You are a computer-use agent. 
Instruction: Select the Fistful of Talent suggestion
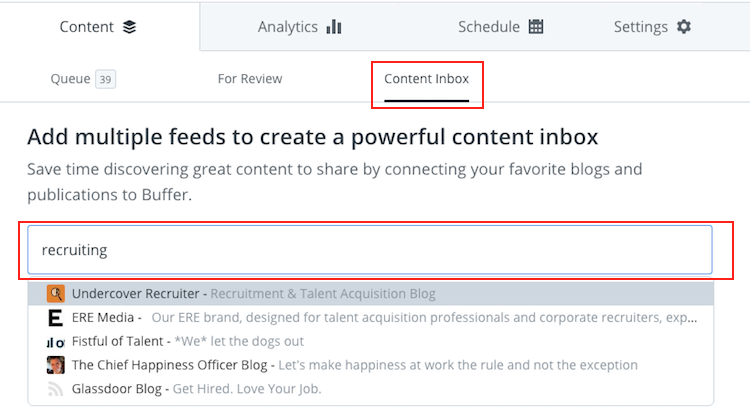tap(371, 341)
